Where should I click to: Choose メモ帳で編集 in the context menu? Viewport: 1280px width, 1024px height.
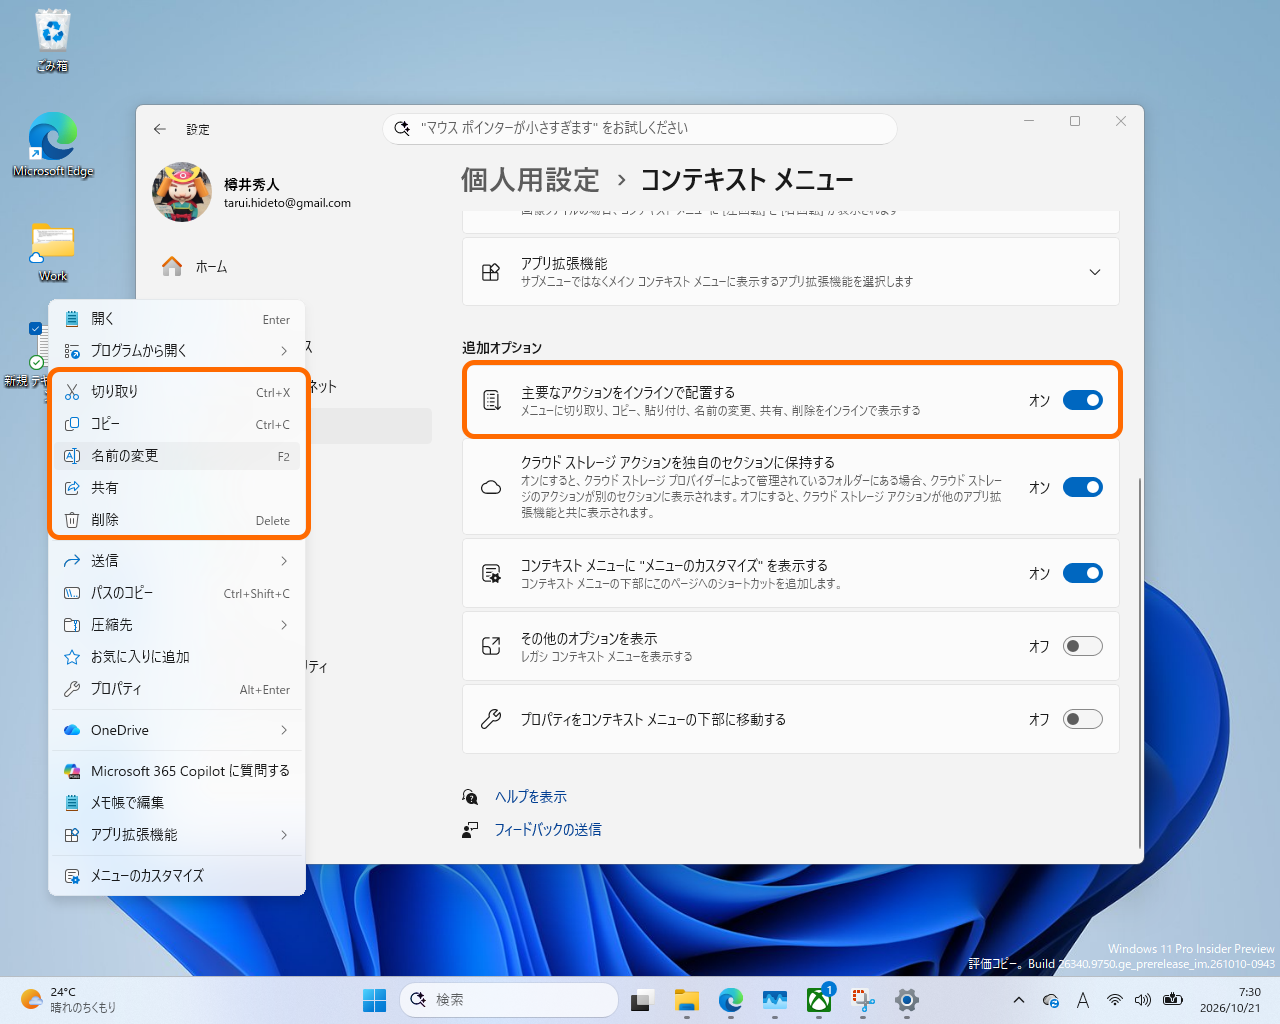point(178,803)
